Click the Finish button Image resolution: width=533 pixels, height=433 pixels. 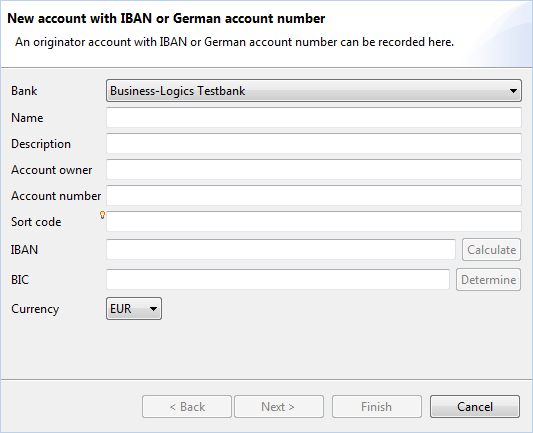377,406
